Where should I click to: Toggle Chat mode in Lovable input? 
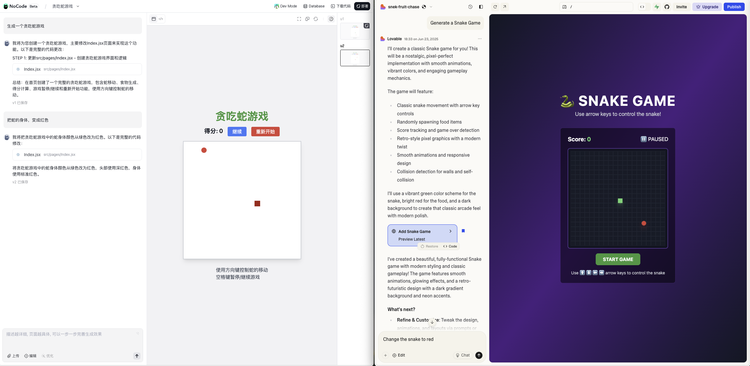coord(463,355)
